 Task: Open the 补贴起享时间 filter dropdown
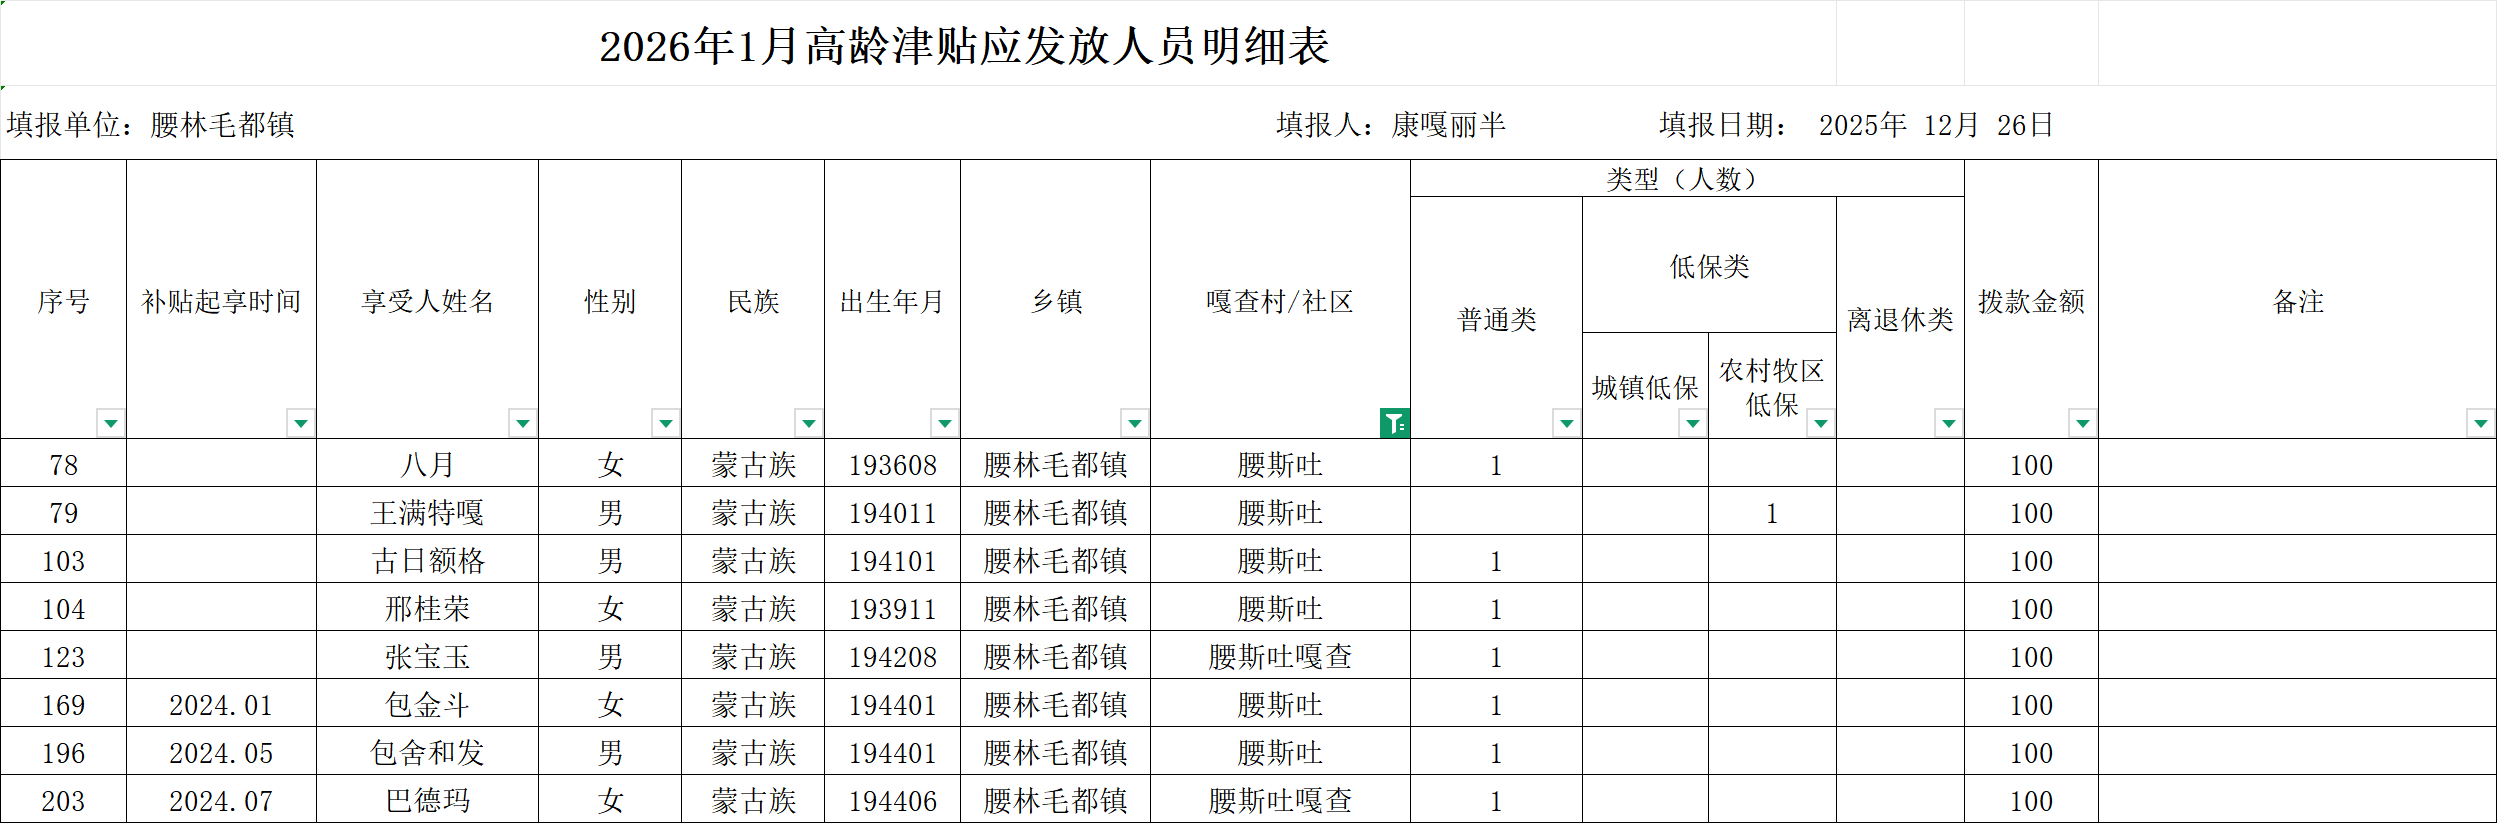click(300, 423)
